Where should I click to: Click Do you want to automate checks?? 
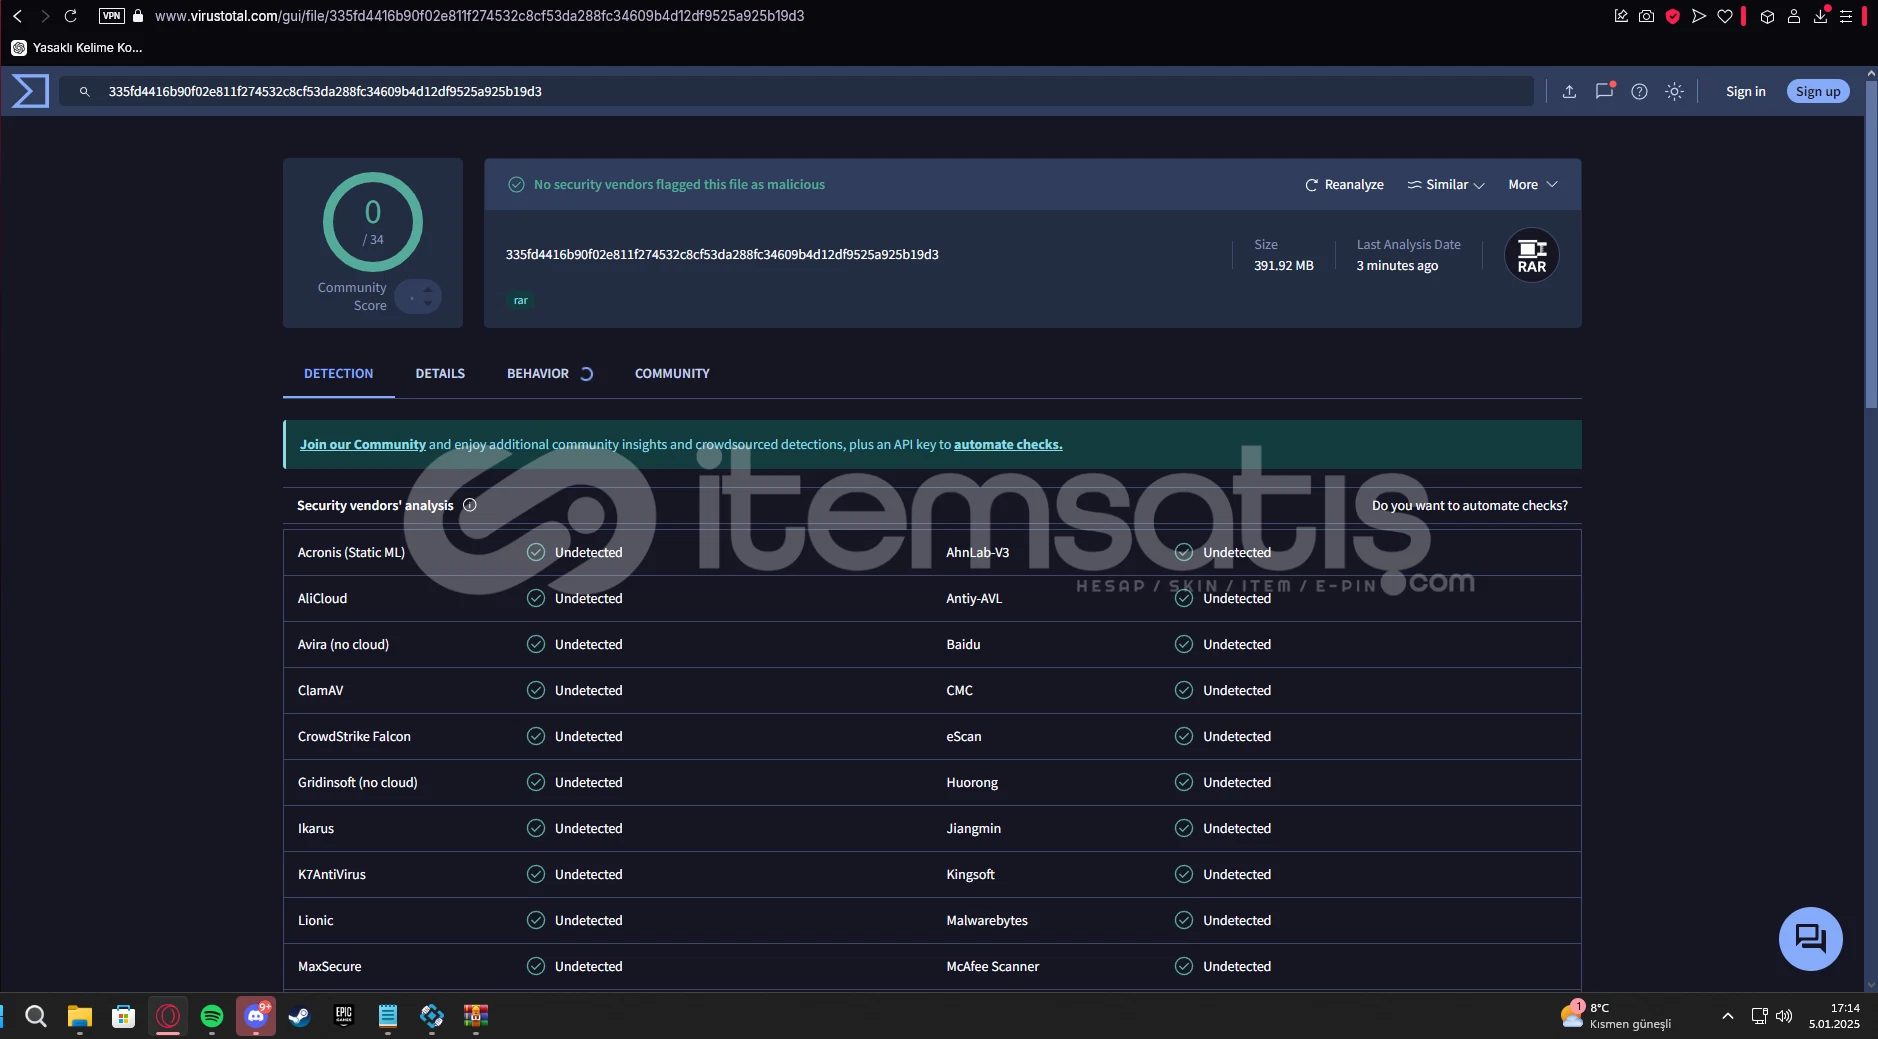tap(1470, 505)
